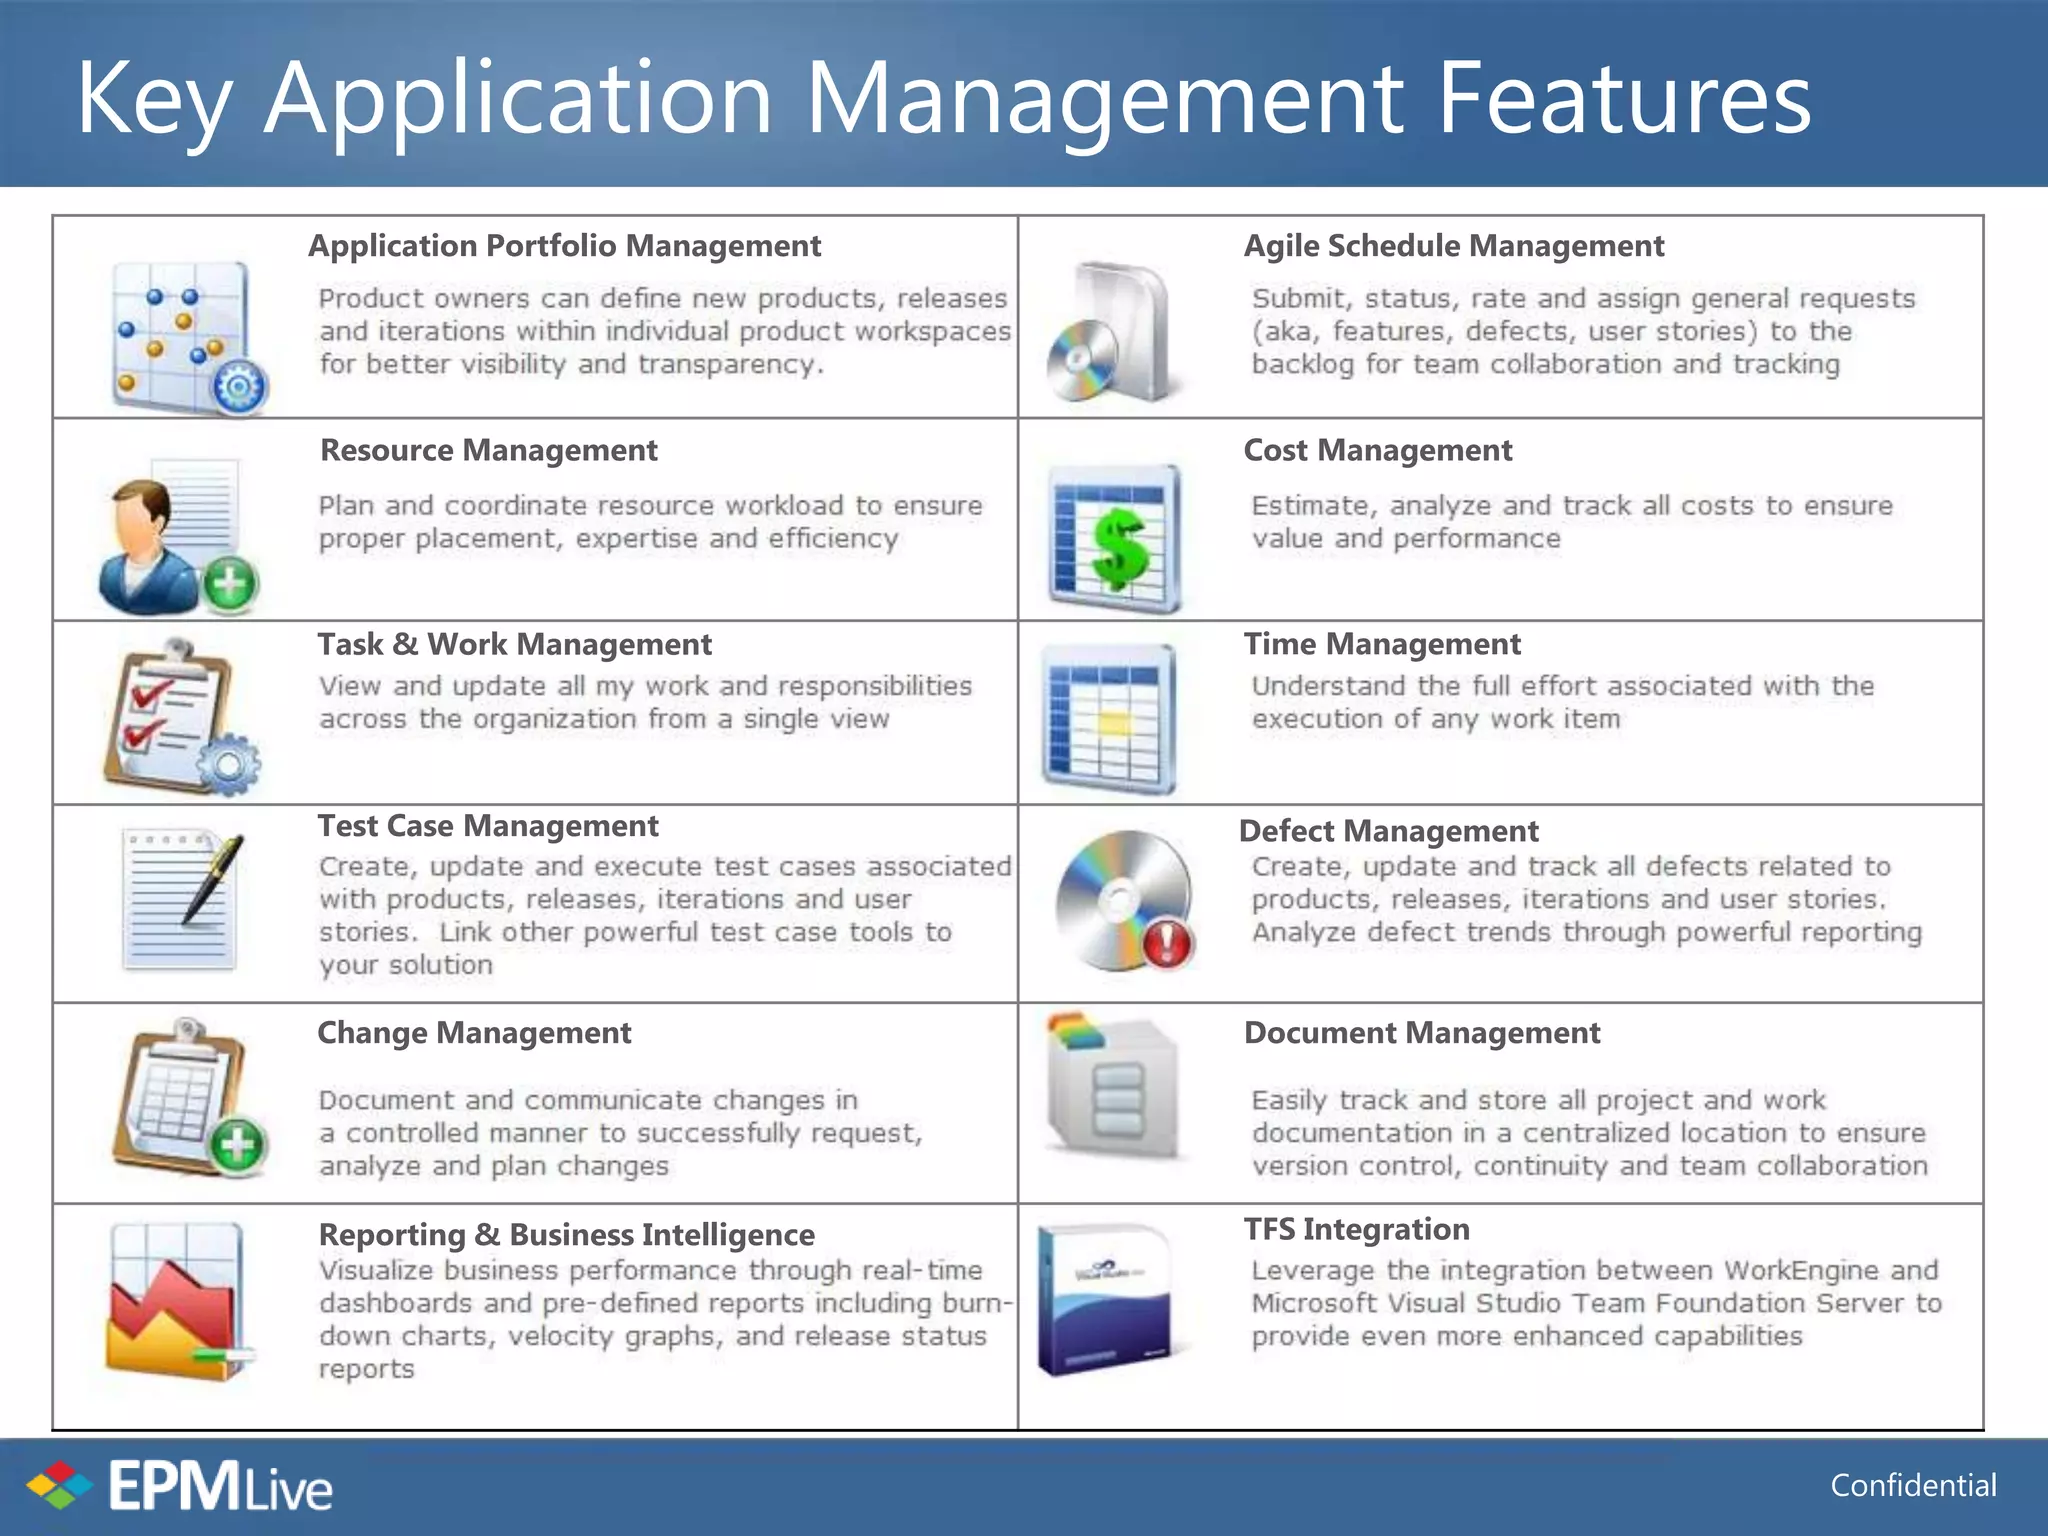Click the Defect Management disc alert icon
2048x1536 pixels.
1124,901
